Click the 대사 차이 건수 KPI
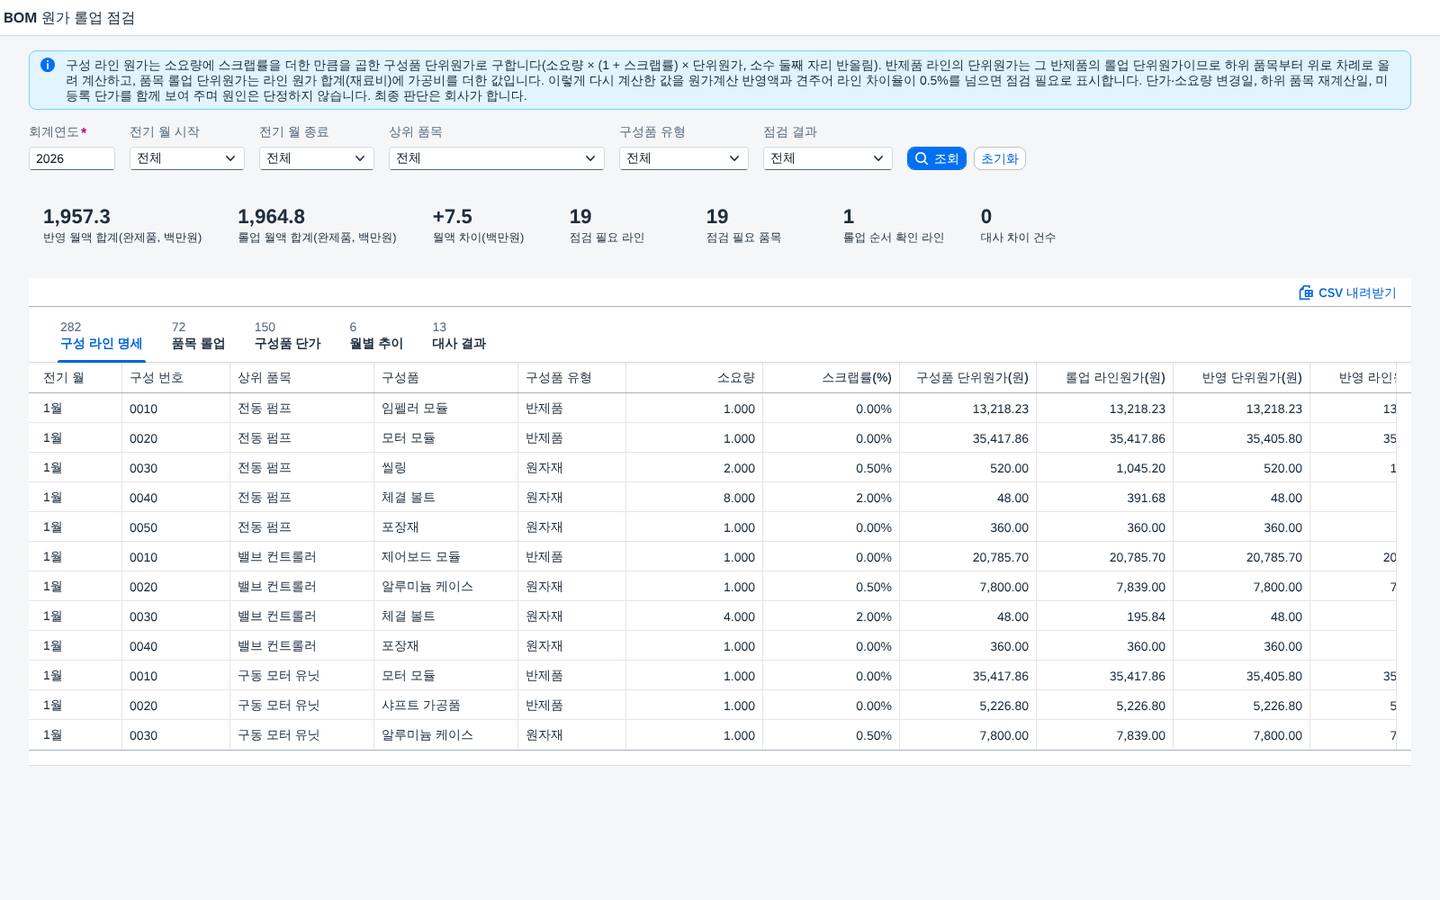Screen dimensions: 1440x900 coord(1018,226)
